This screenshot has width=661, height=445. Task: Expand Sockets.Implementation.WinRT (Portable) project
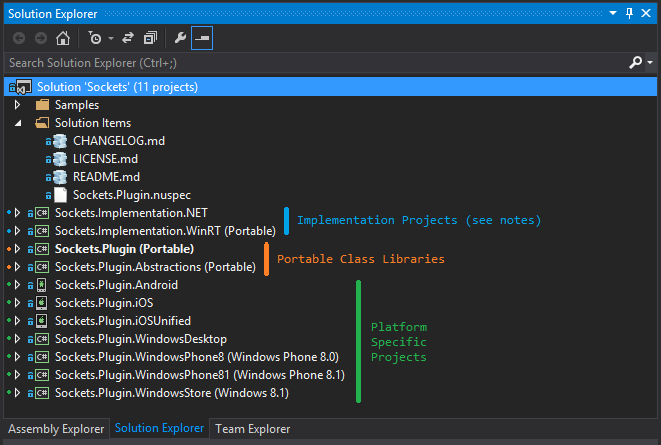pyautogui.click(x=17, y=231)
